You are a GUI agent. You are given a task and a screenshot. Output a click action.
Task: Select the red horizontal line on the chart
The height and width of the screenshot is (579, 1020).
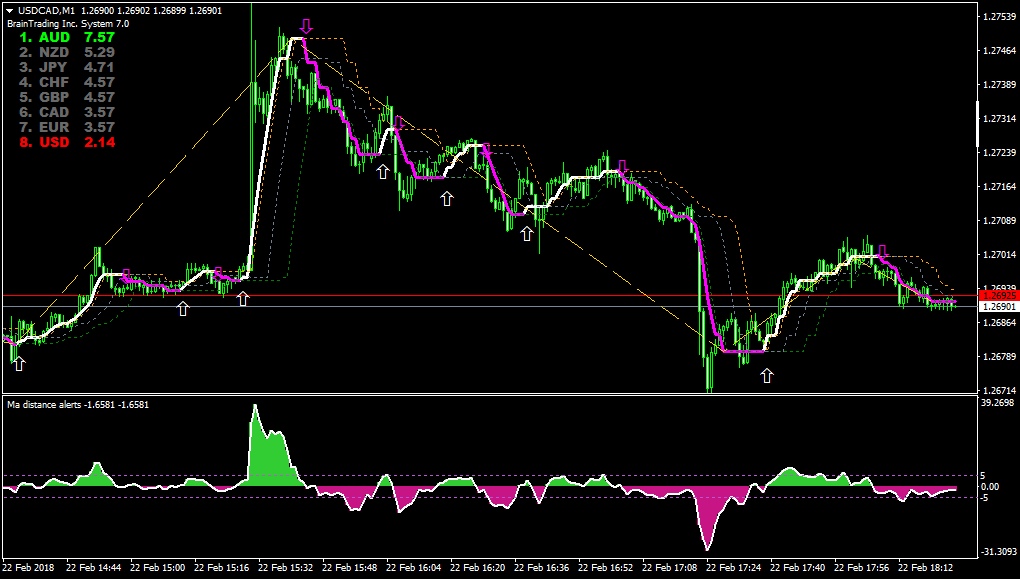(x=489, y=296)
